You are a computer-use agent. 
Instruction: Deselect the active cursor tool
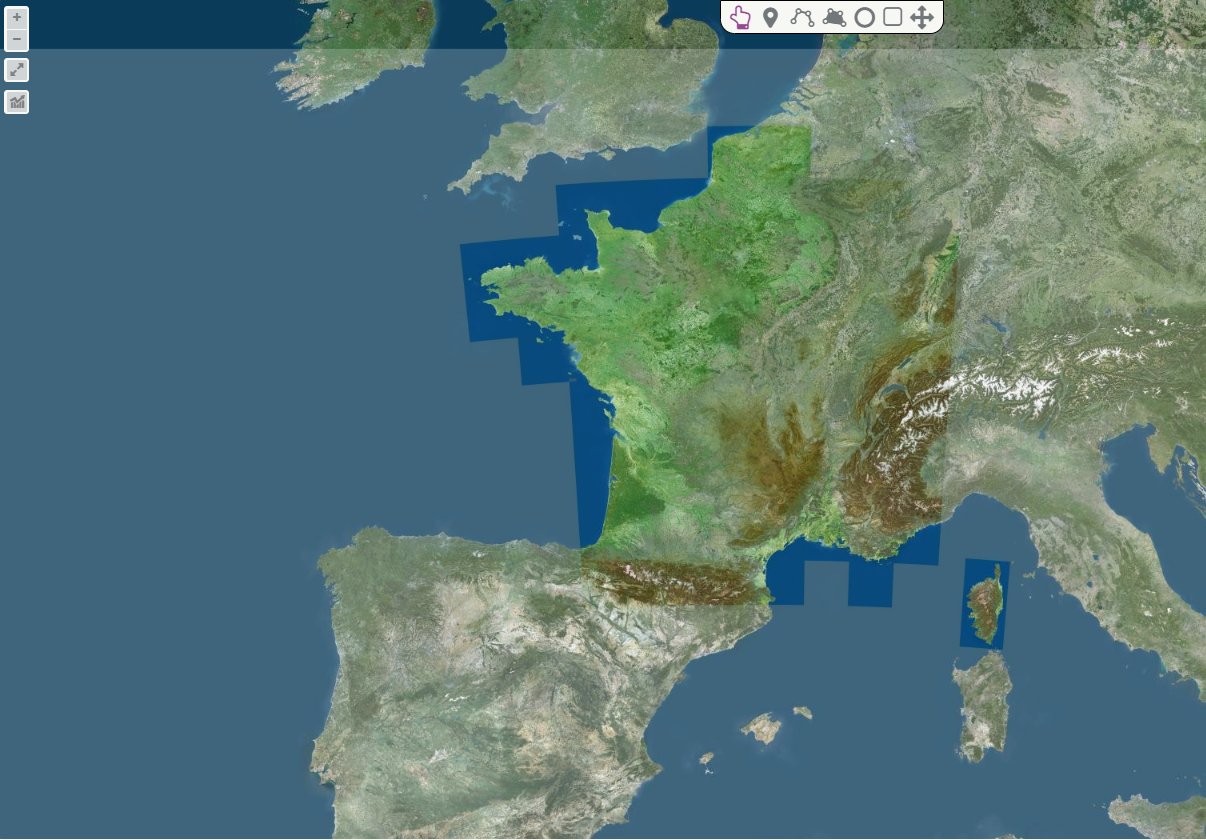tap(741, 17)
